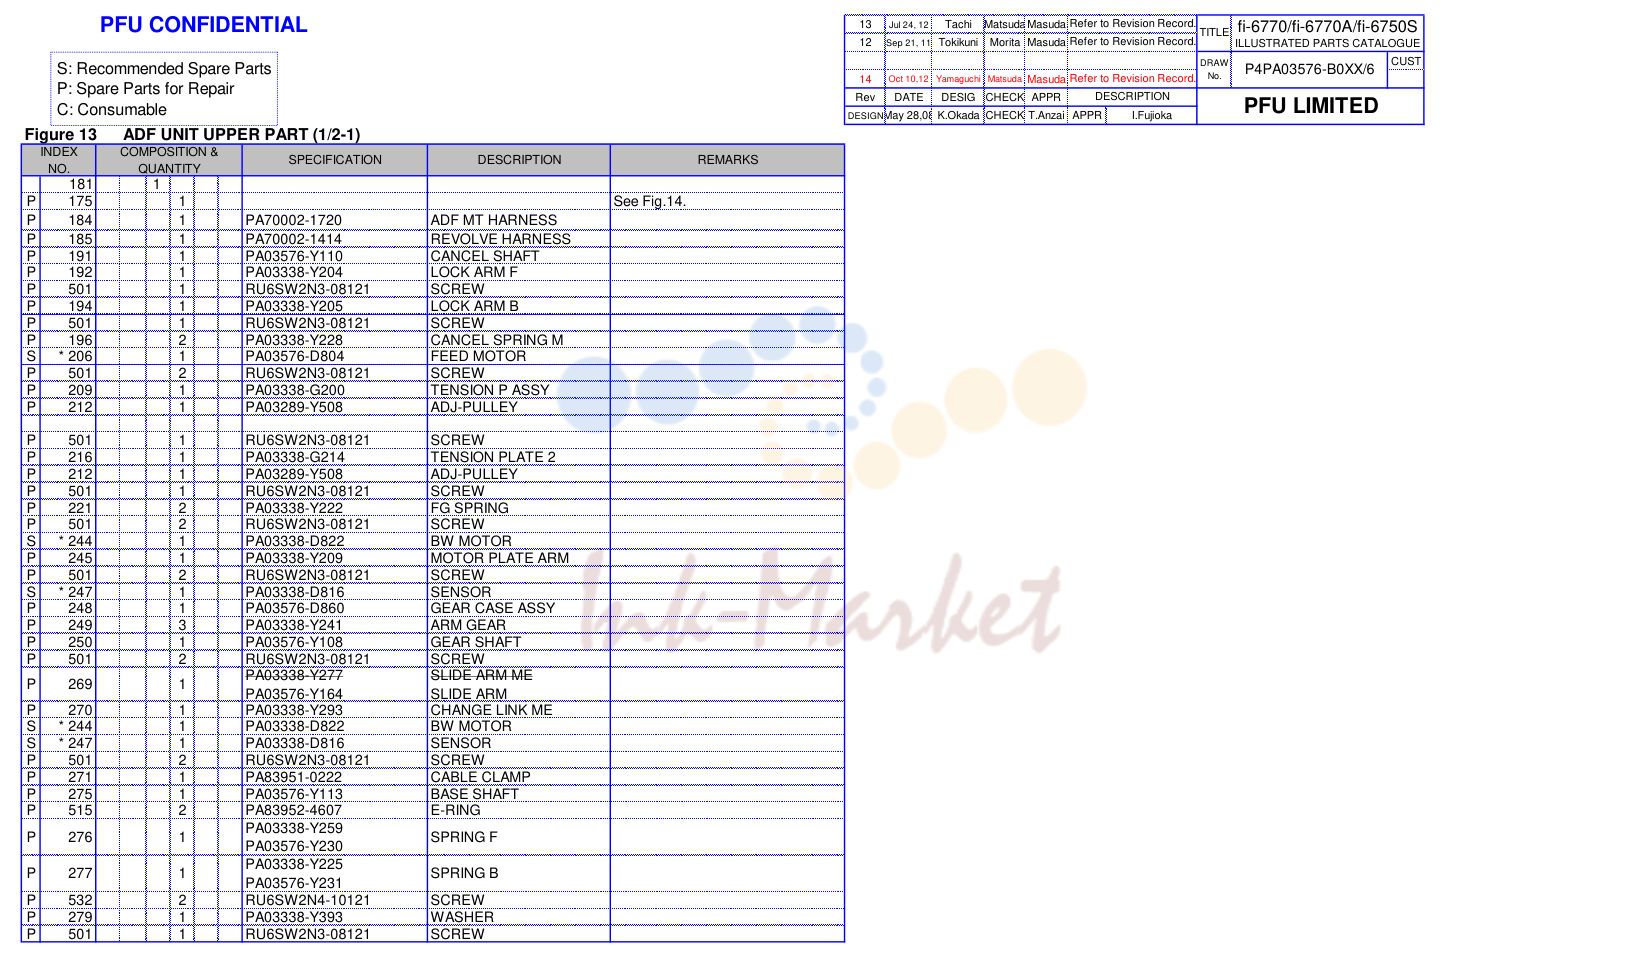The image size is (1648, 957).
Task: Select 'LOCK ARM B' description
Action: (475, 306)
